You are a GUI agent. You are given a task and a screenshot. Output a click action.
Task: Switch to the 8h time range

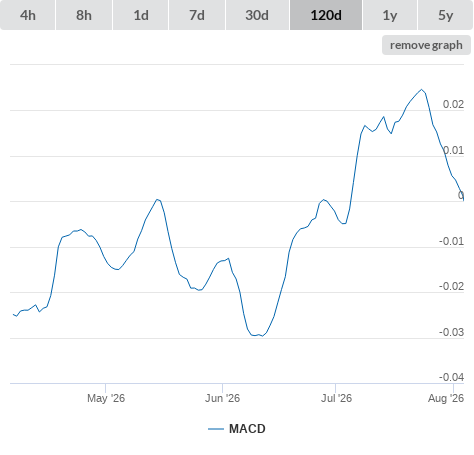(x=84, y=15)
